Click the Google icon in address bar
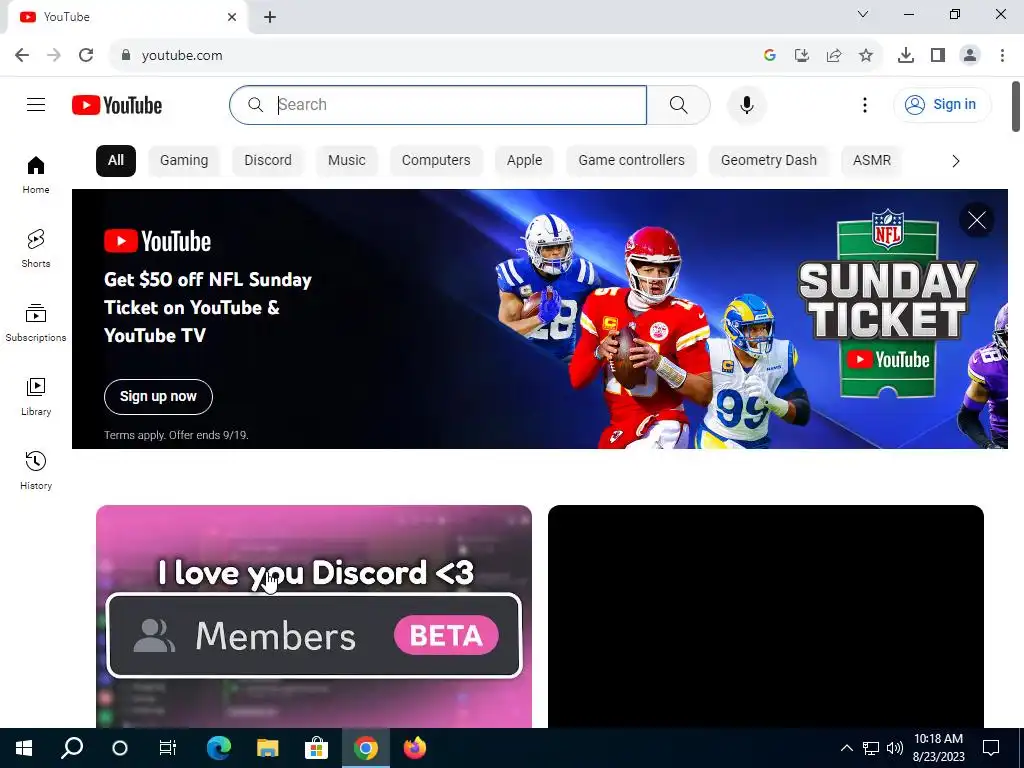This screenshot has width=1024, height=768. pyautogui.click(x=770, y=55)
